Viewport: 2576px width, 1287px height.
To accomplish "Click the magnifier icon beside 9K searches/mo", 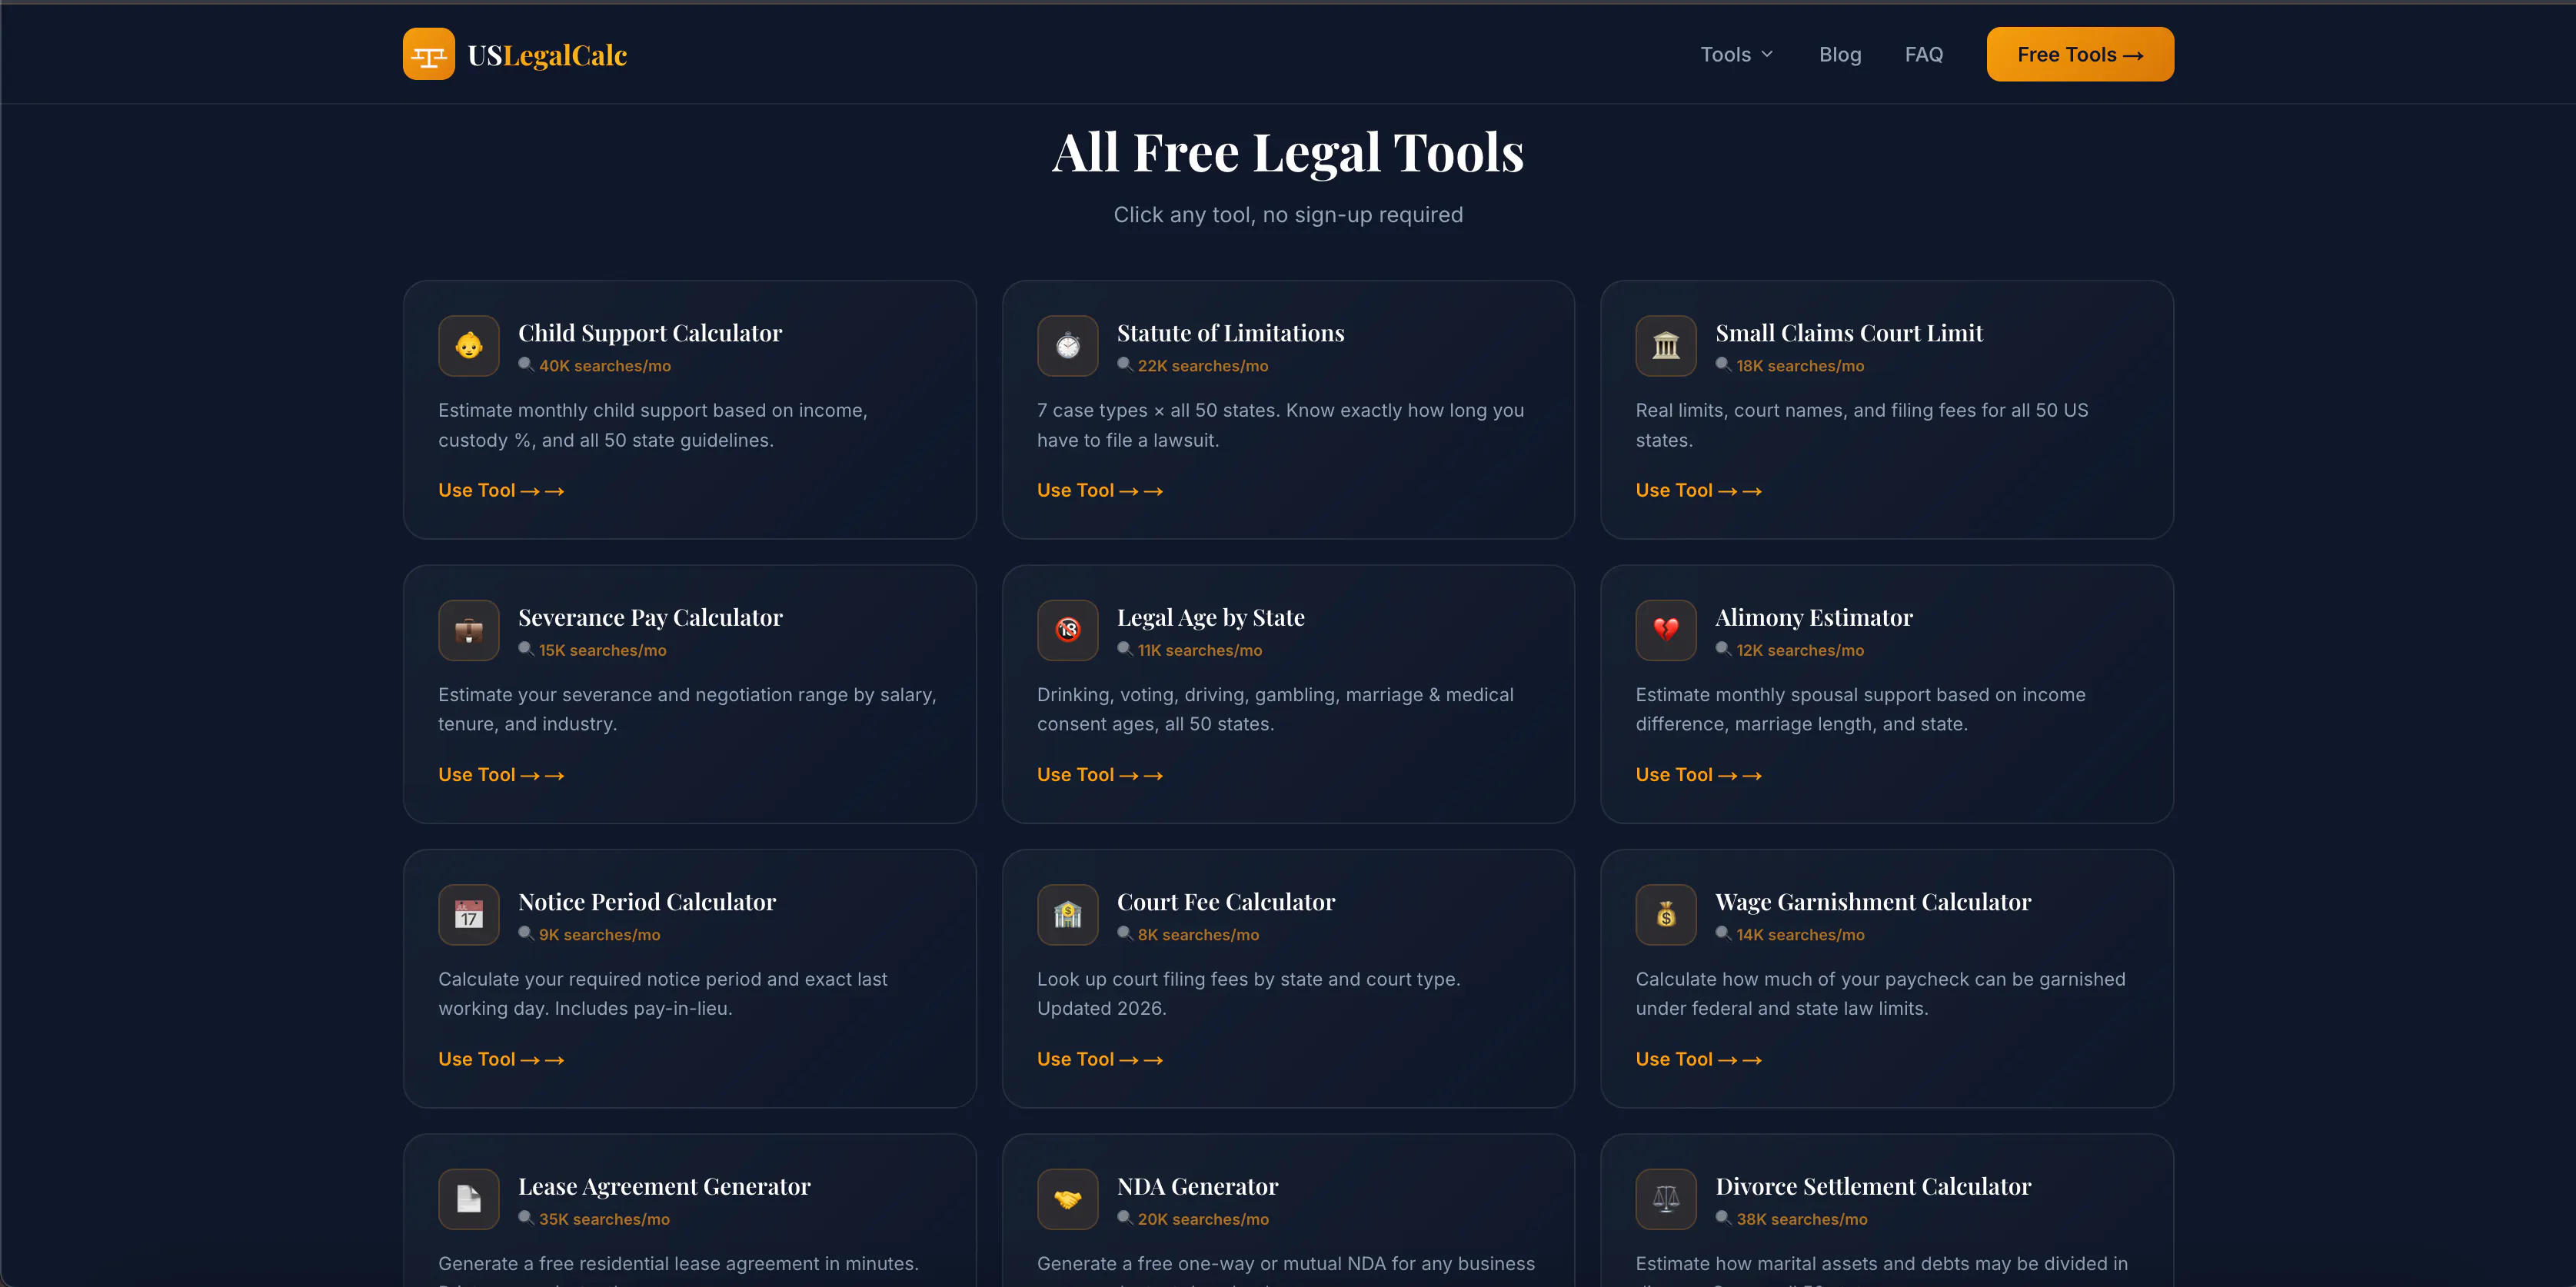I will click(x=526, y=934).
